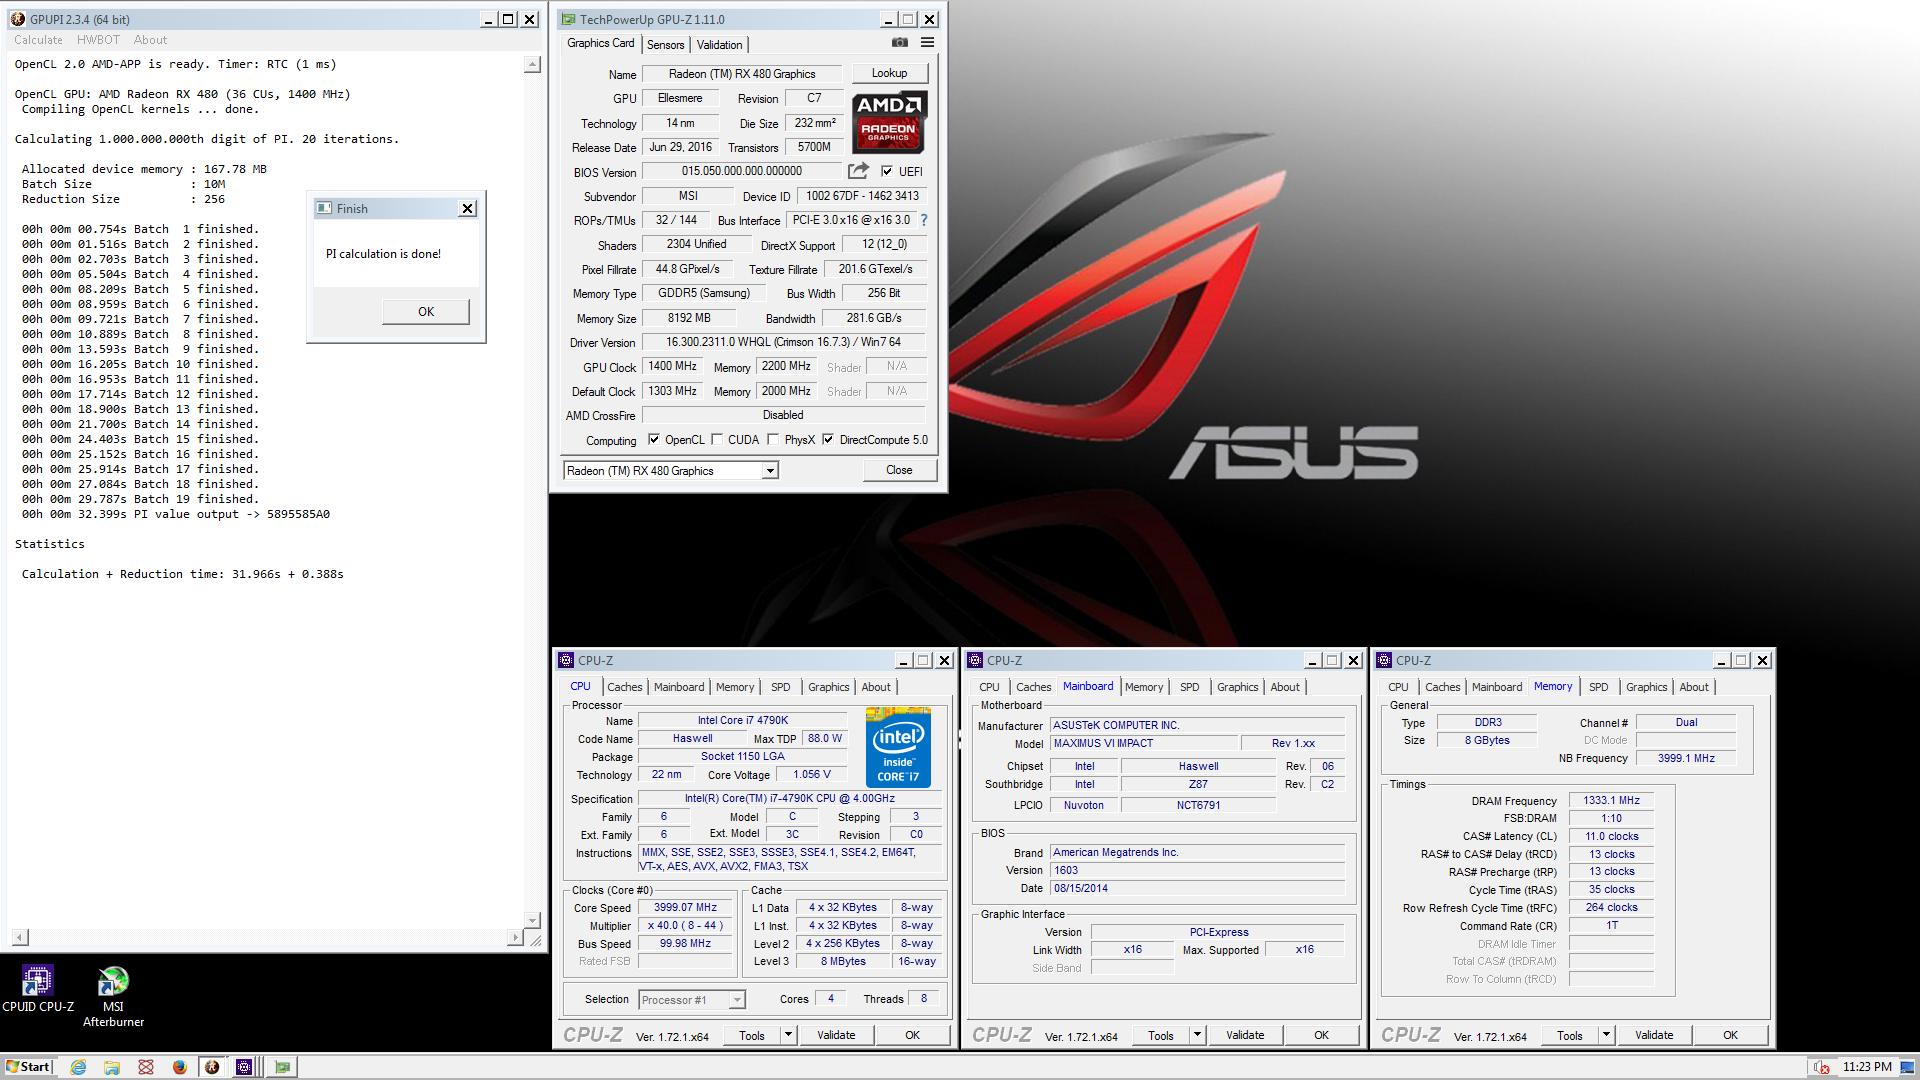Click the GPUPI vertical scrollbar down arrow
This screenshot has width=1920, height=1080.
click(532, 920)
